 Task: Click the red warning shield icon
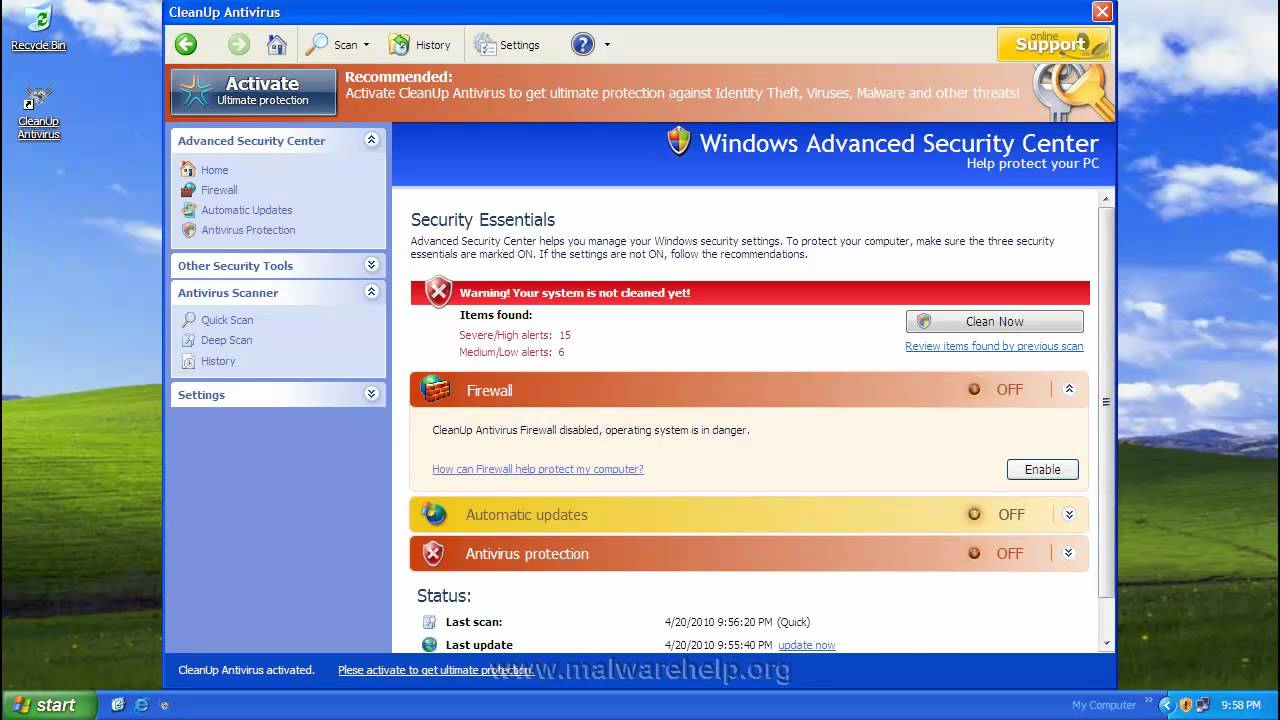438,292
